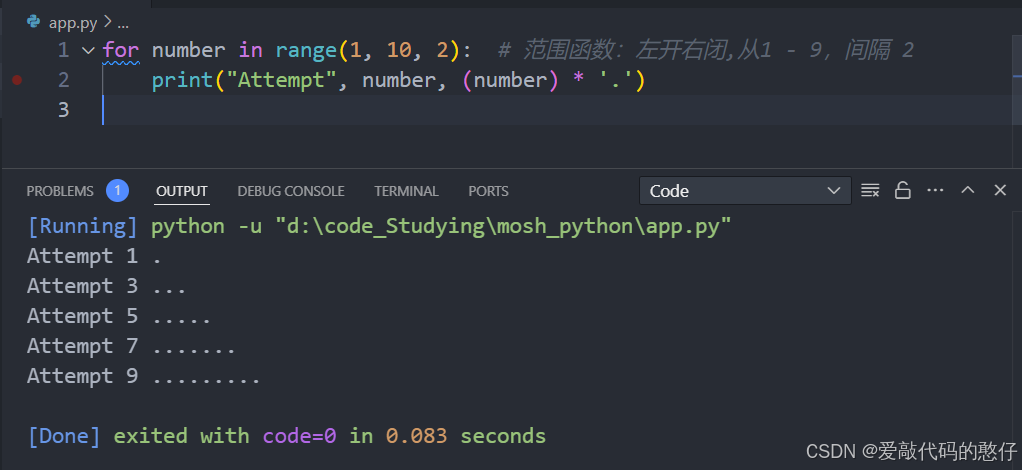Click the file path d:\code_Studying\mosh_python\app.py
This screenshot has height=470, width=1022.
click(x=503, y=227)
